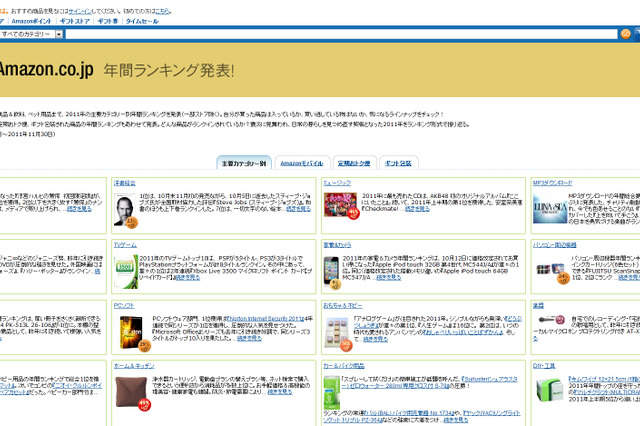
Task: Open the PCソフト category heading link
Action: pyautogui.click(x=124, y=305)
